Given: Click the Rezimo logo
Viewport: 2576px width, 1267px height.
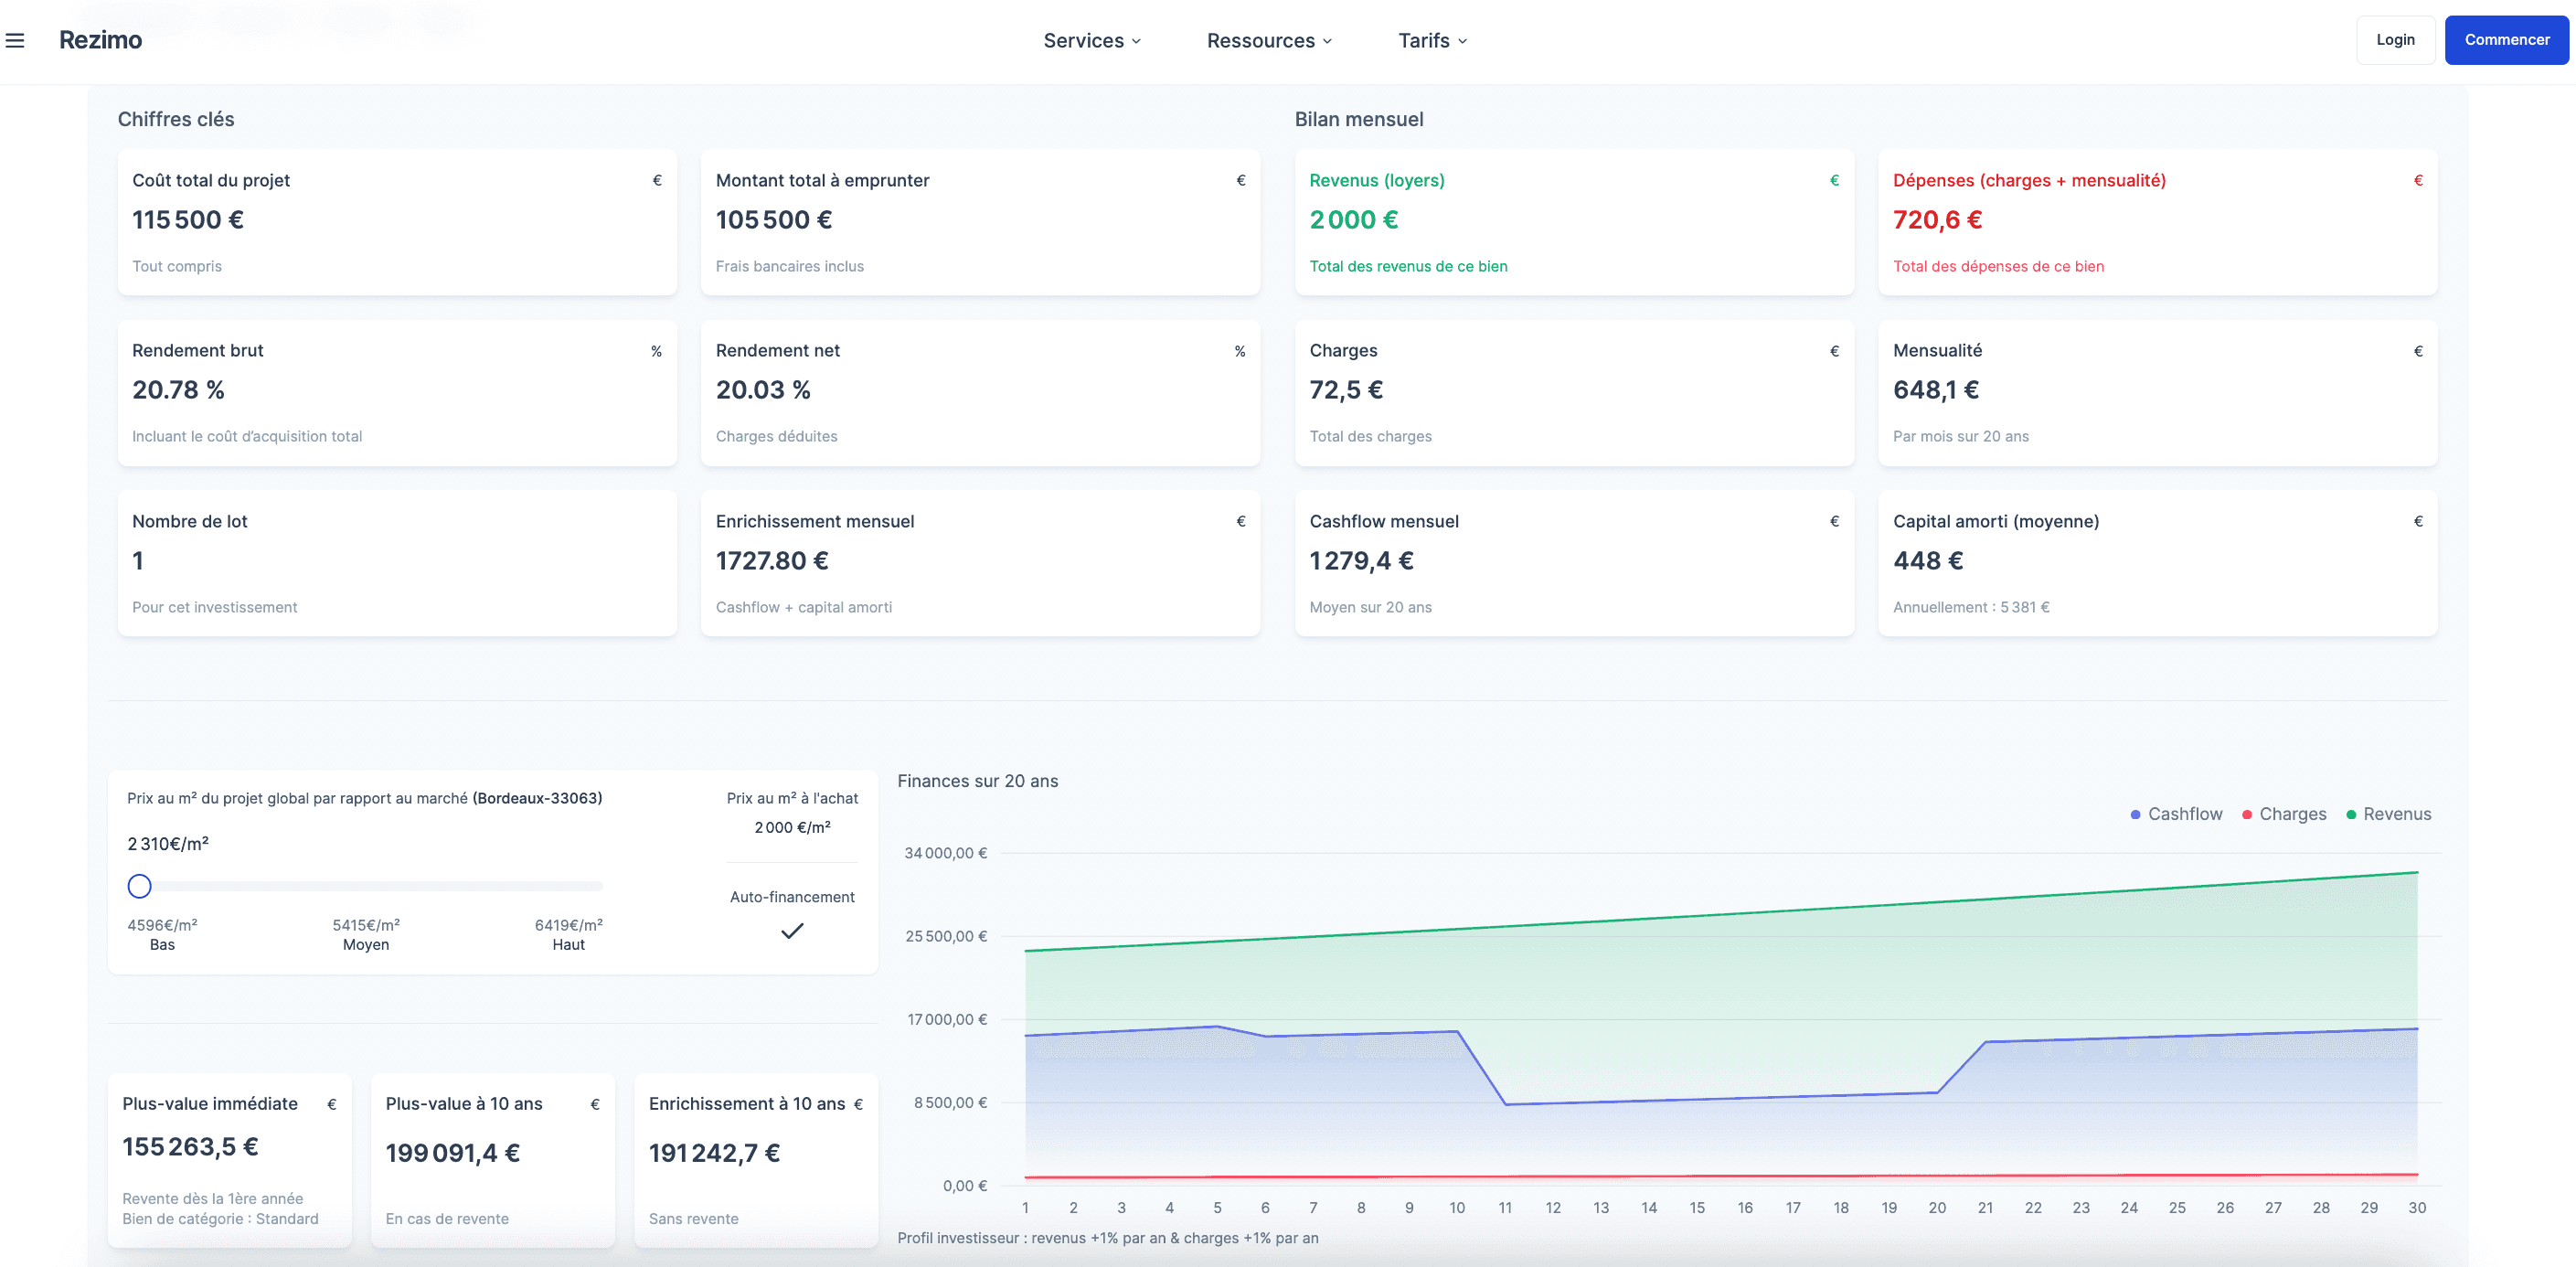Looking at the screenshot, I should click(x=100, y=40).
